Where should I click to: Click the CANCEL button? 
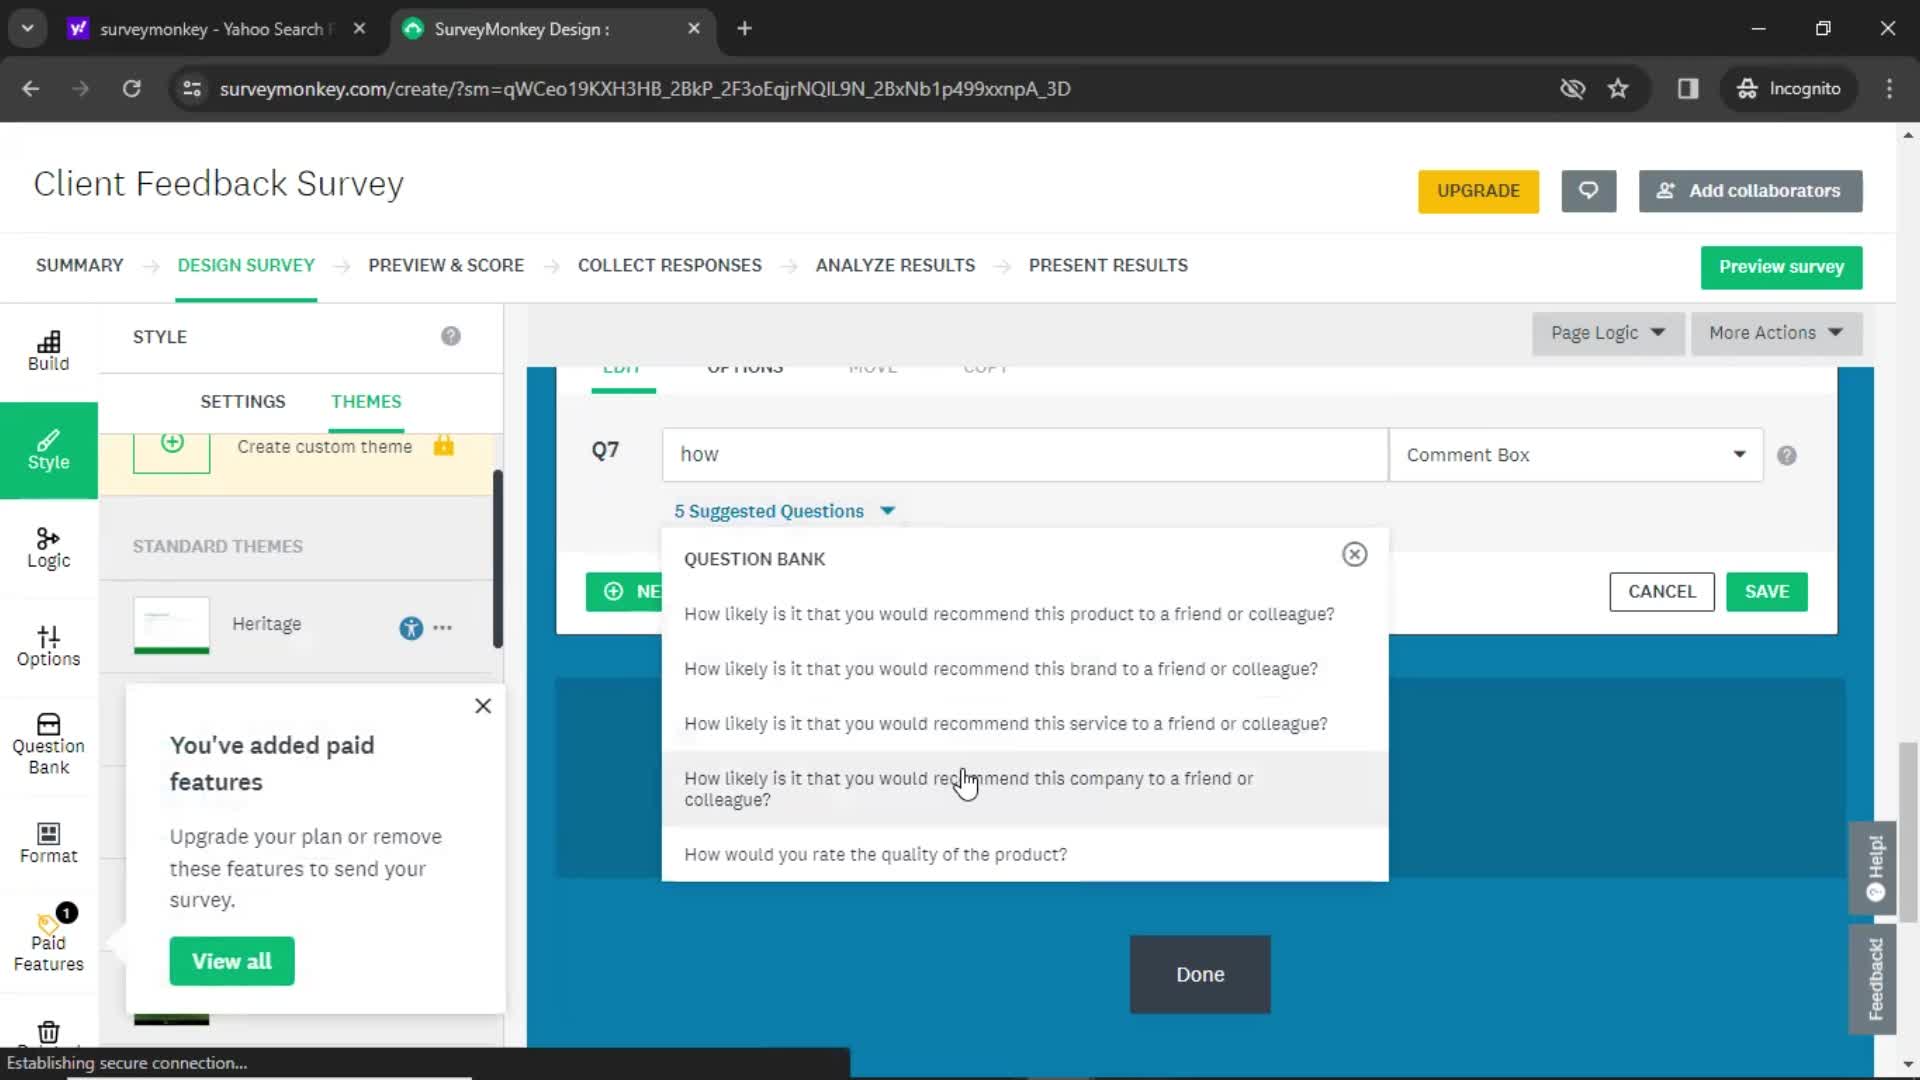(1662, 591)
